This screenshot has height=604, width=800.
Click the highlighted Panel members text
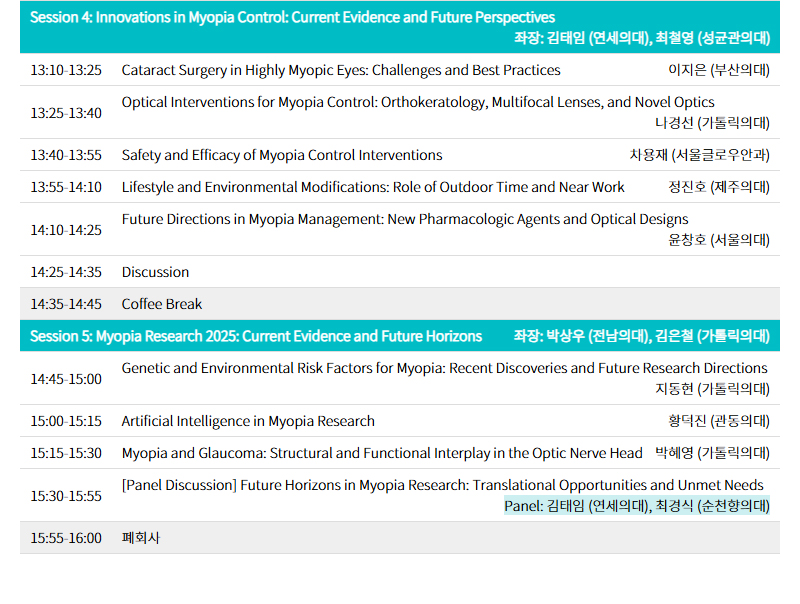636,506
